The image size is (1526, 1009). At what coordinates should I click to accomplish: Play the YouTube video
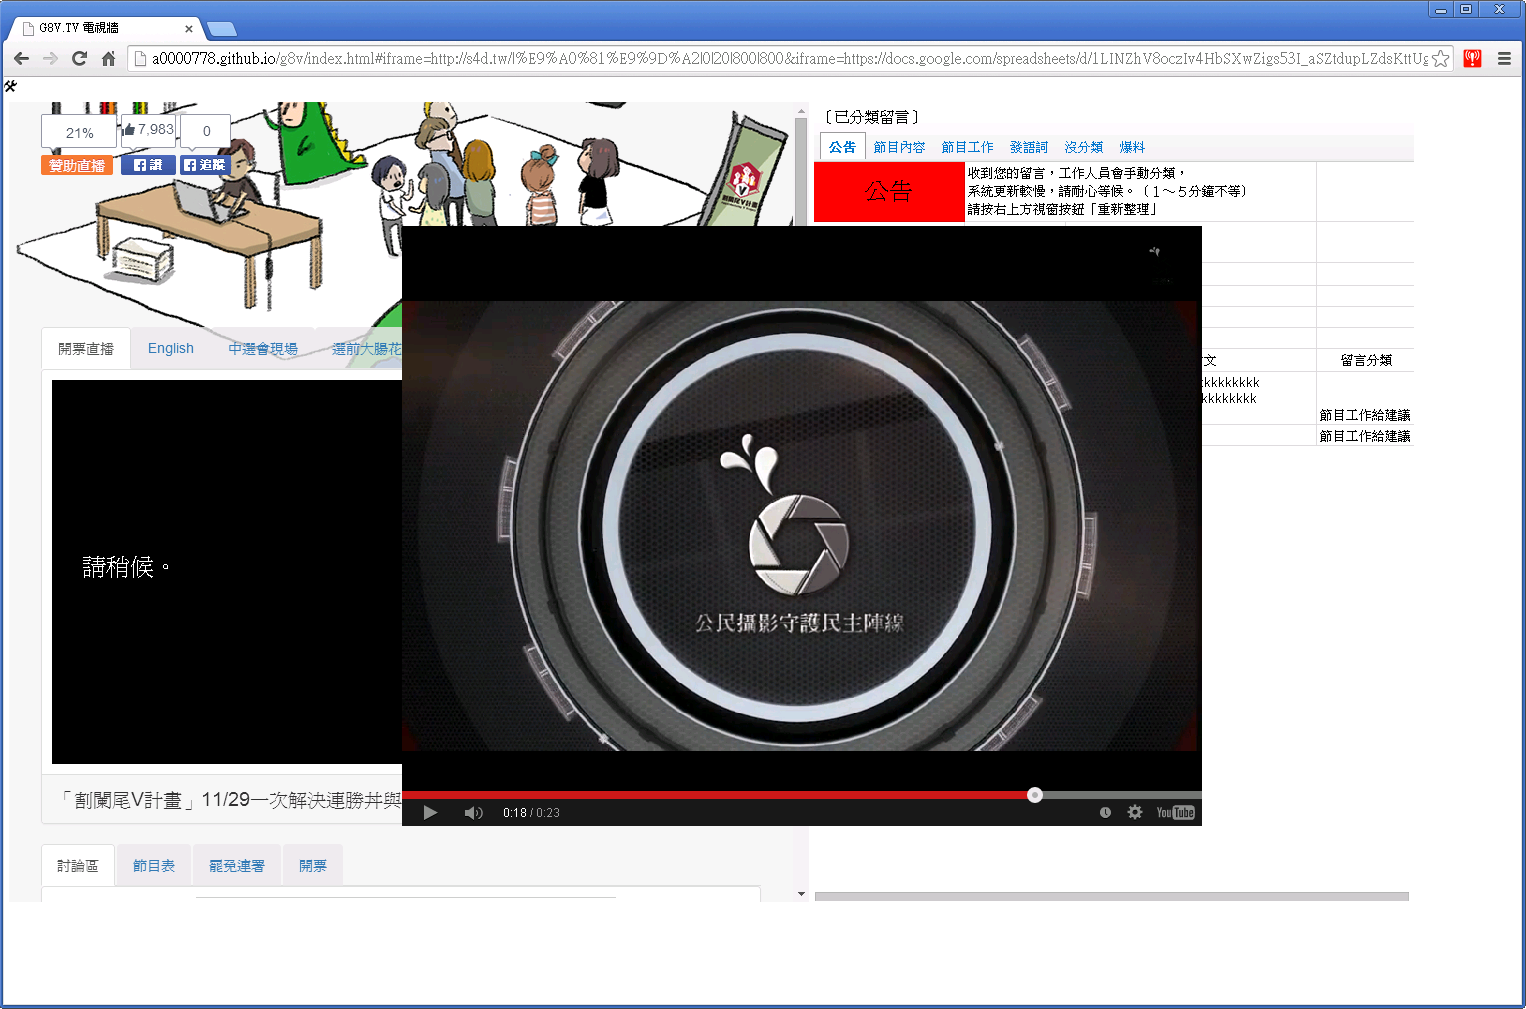tap(430, 812)
